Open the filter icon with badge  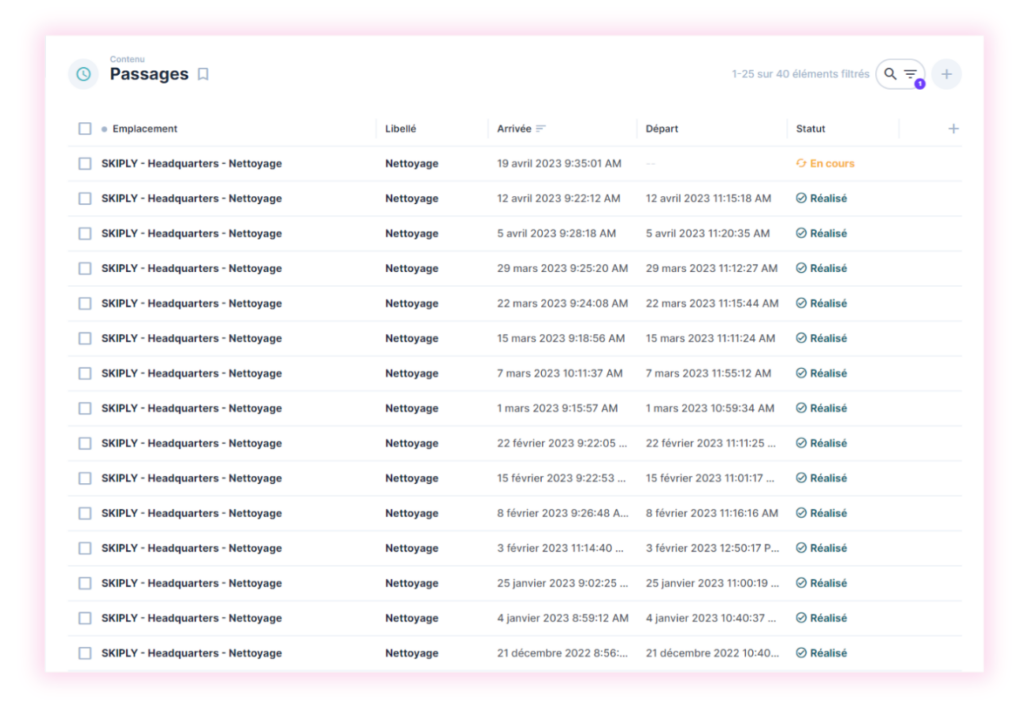pos(910,74)
